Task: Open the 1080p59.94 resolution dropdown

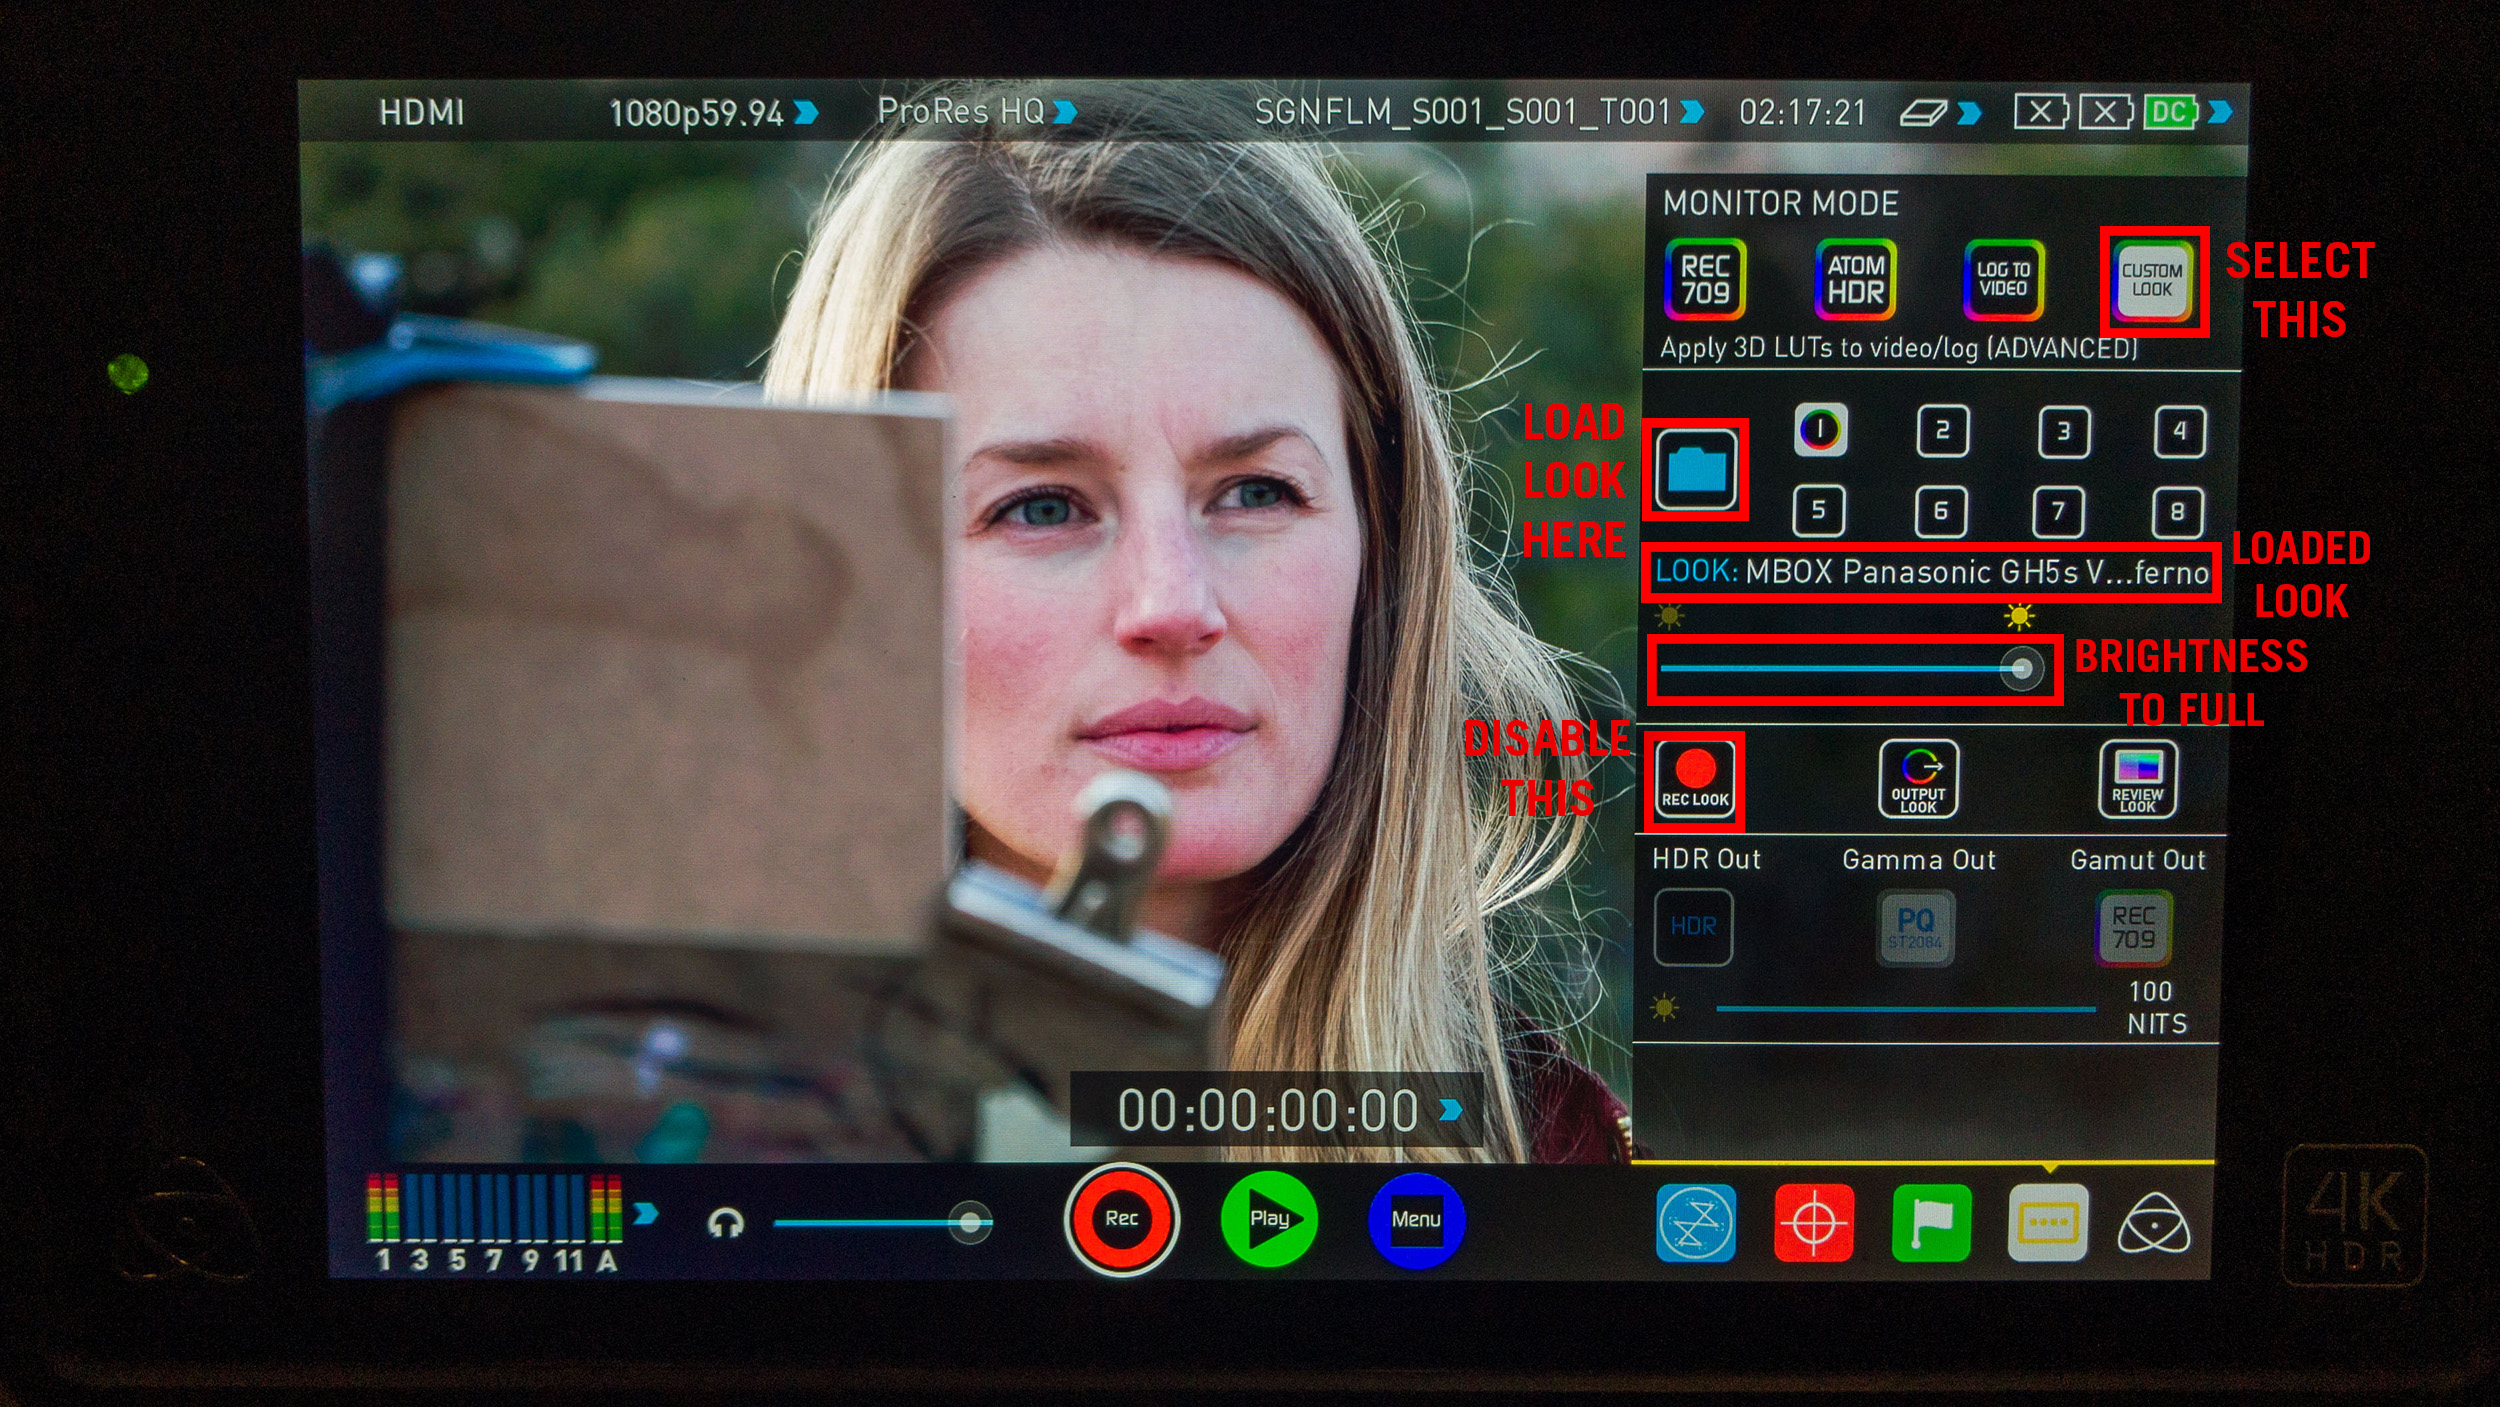Action: click(713, 113)
